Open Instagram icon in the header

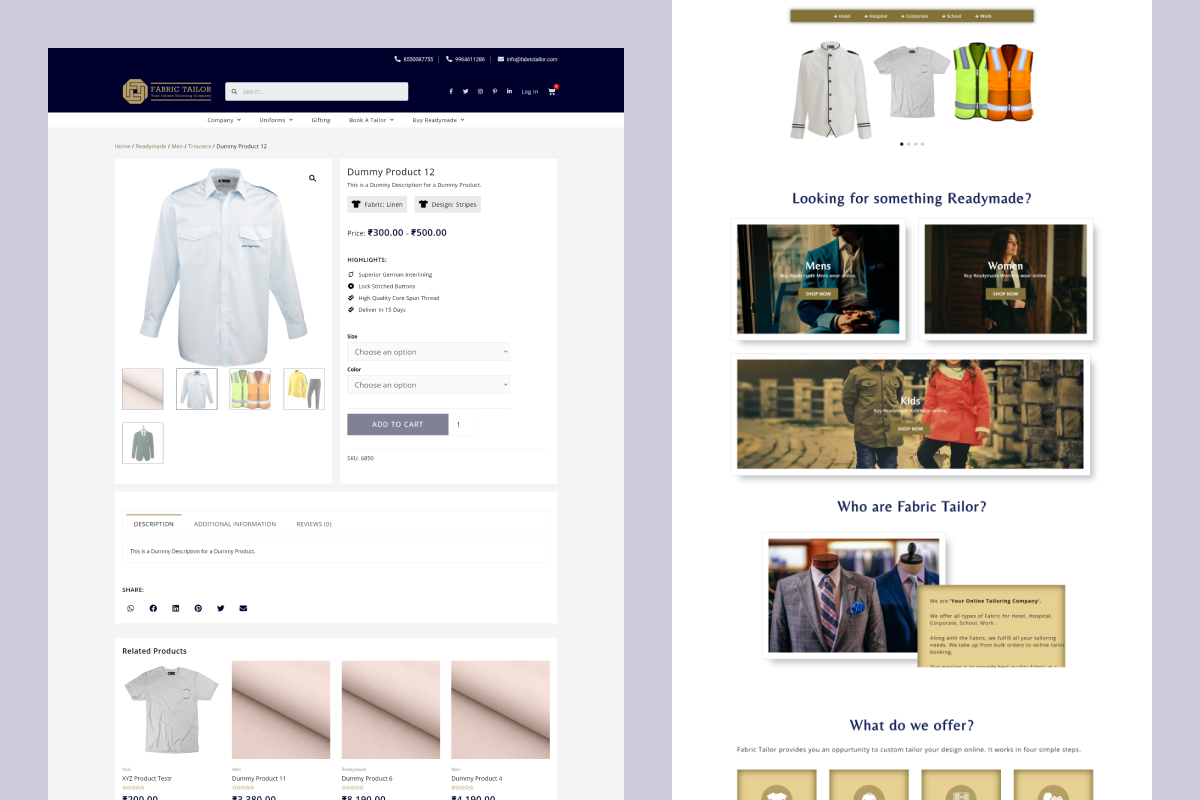pyautogui.click(x=480, y=91)
